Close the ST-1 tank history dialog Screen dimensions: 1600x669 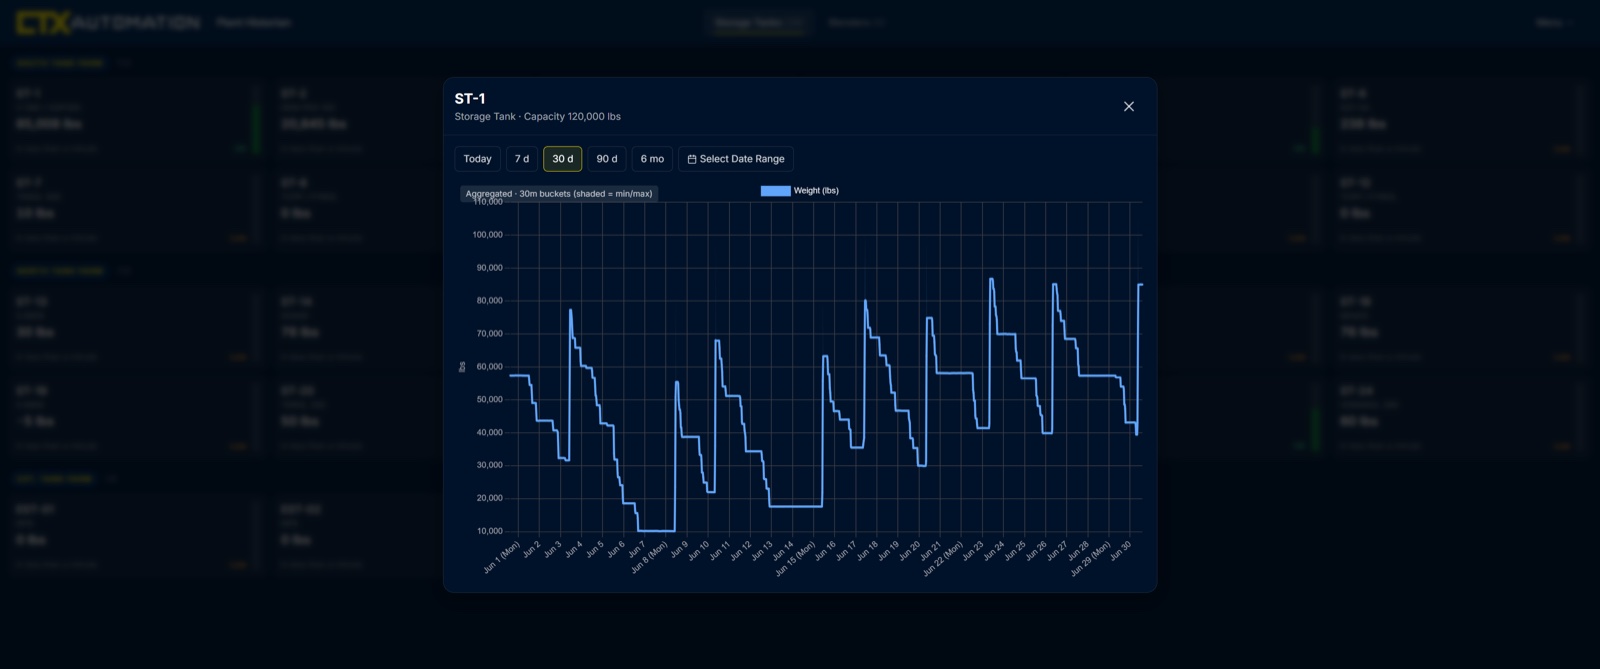click(1129, 107)
